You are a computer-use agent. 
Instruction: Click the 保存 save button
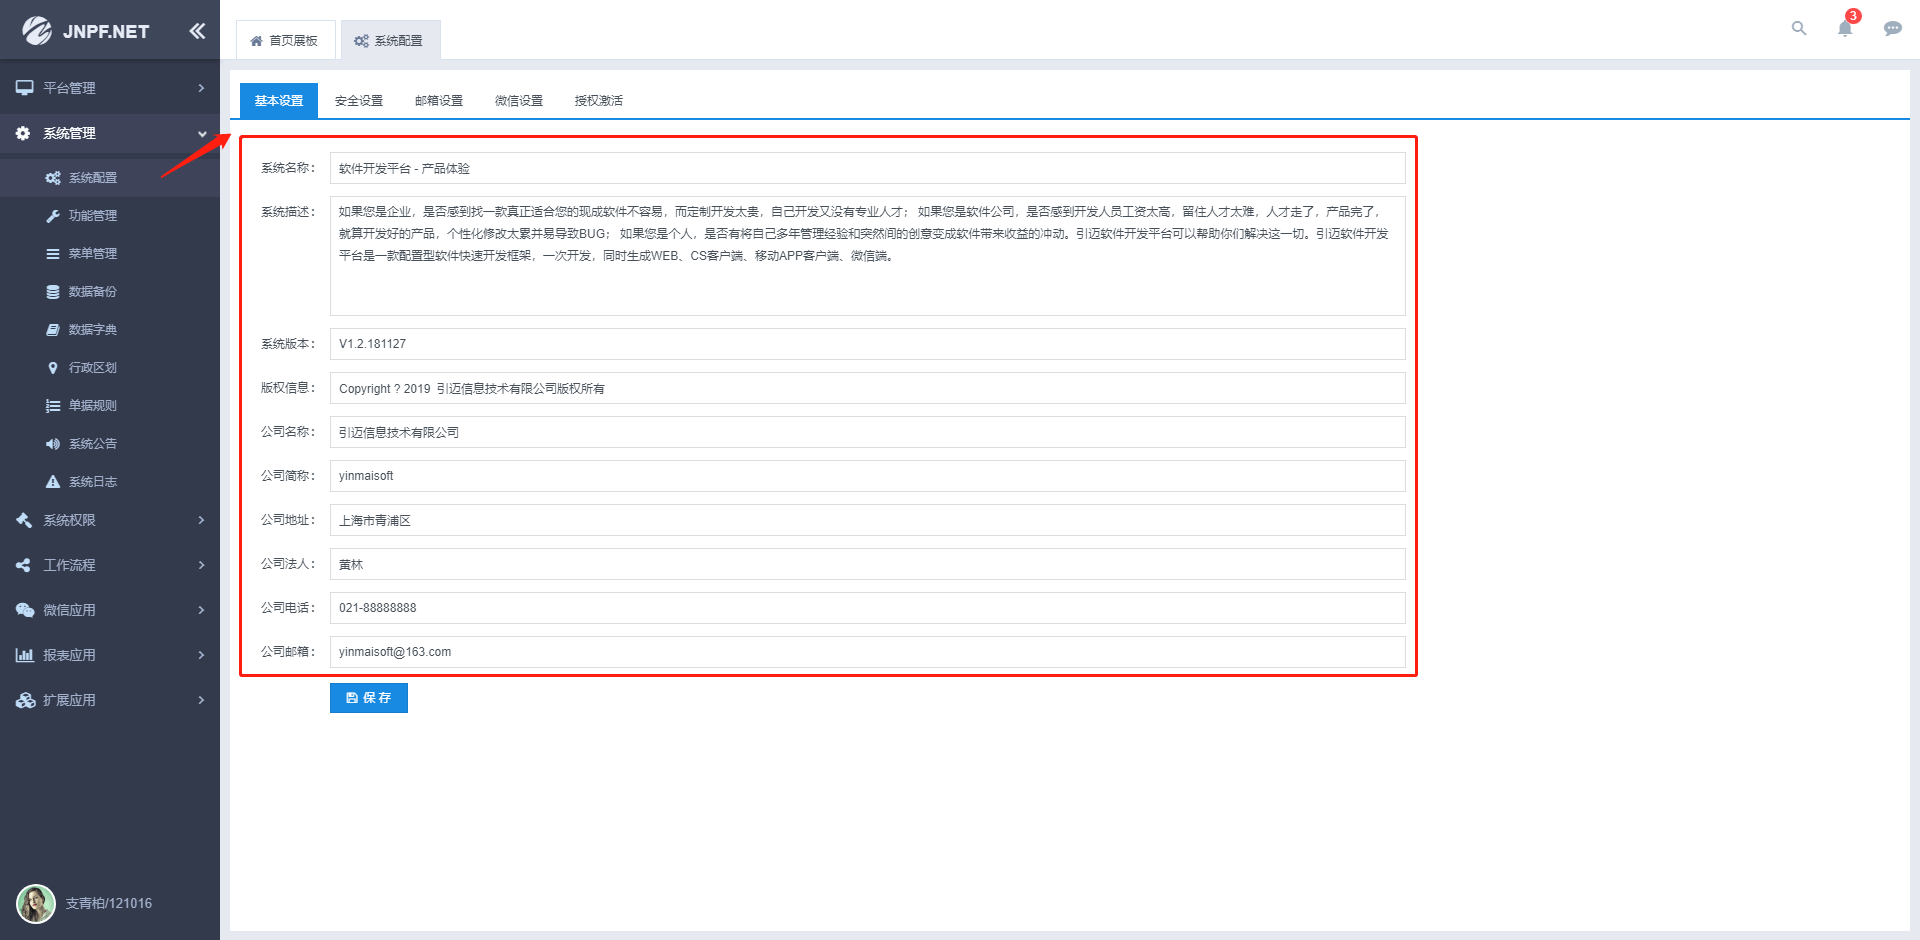point(369,698)
